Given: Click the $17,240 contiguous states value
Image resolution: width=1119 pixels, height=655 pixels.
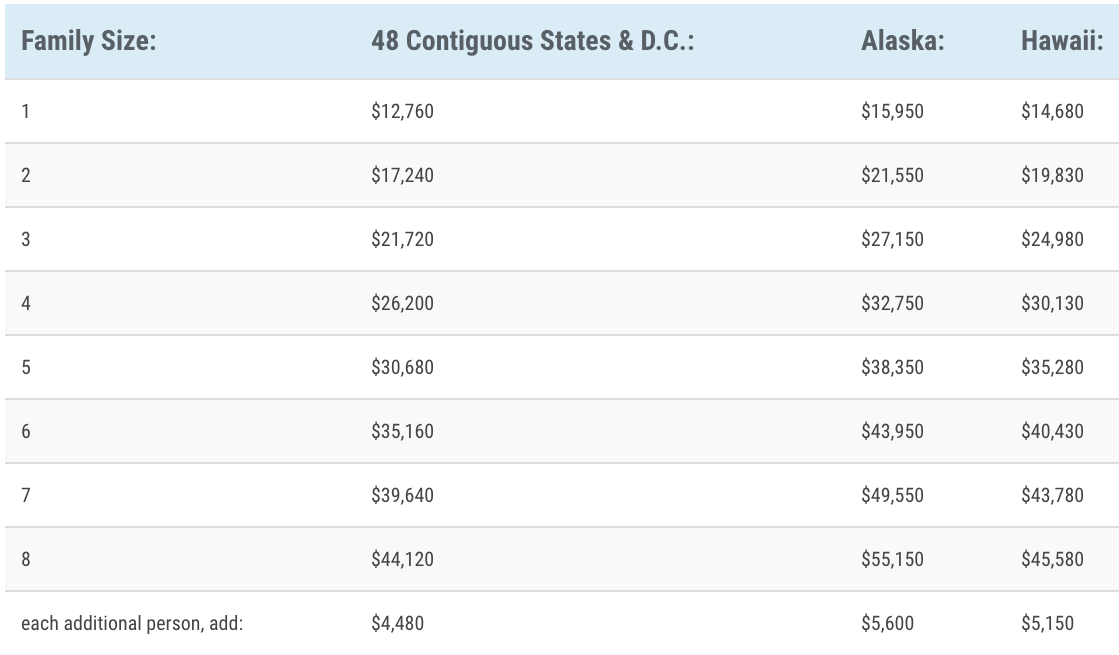Looking at the screenshot, I should click(402, 176).
